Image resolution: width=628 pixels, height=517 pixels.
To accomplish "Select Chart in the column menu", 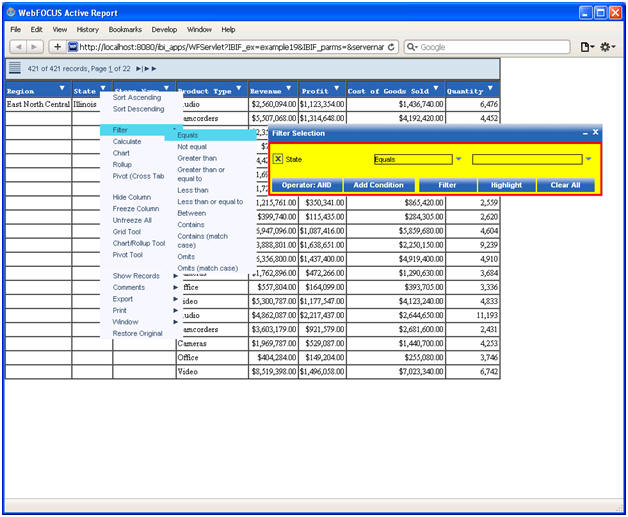I will point(121,153).
